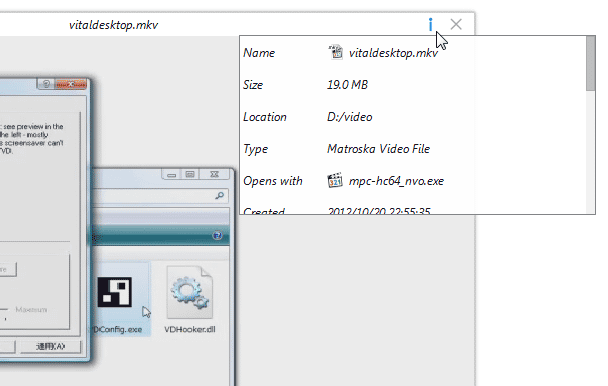The image size is (608, 386).
Task: Click the Size label in the info panel
Action: point(253,85)
